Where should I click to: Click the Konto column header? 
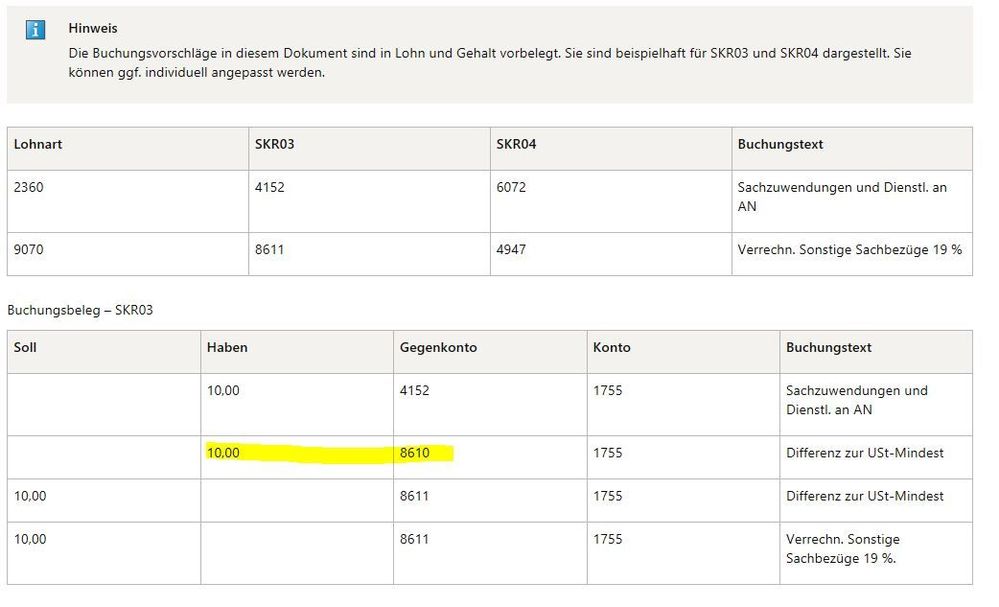click(611, 348)
